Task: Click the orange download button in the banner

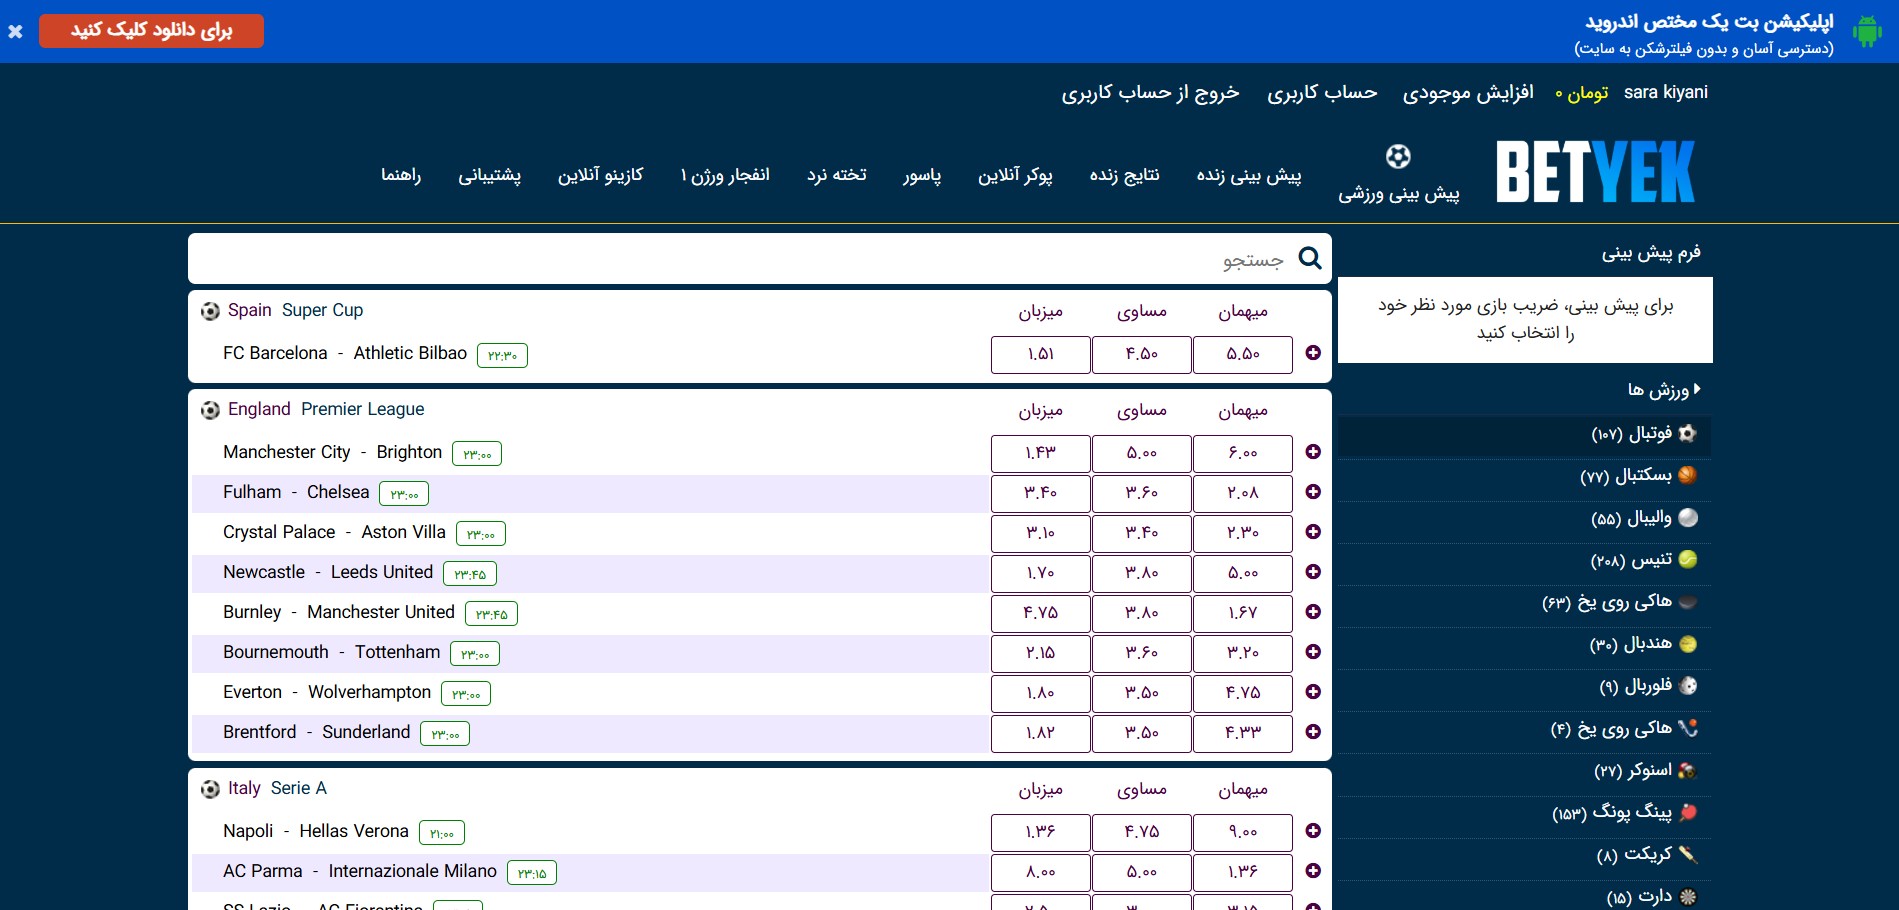Action: pyautogui.click(x=150, y=30)
